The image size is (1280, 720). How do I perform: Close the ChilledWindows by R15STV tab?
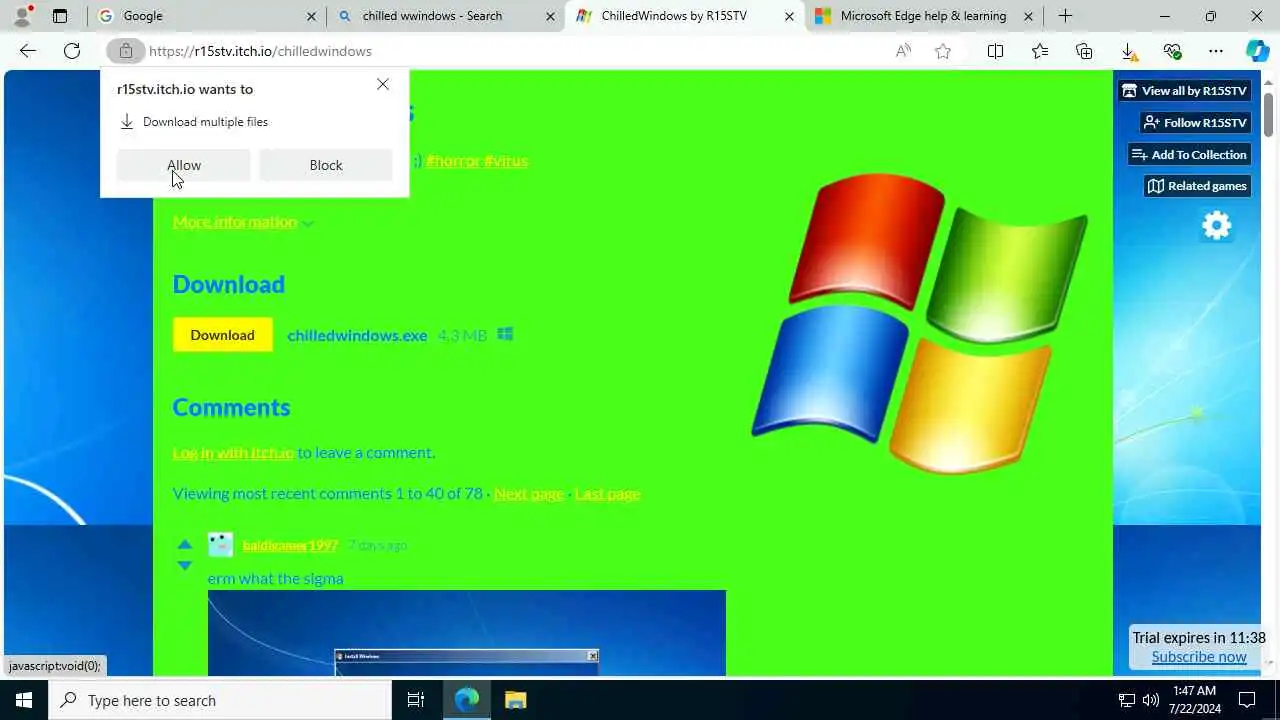coord(789,16)
